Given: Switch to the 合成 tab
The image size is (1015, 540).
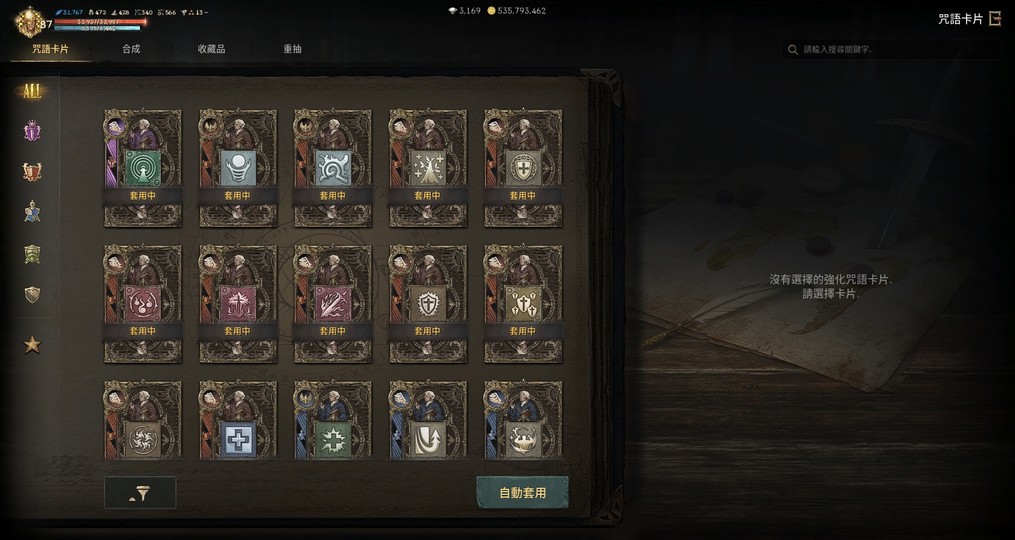Looking at the screenshot, I should 131,49.
